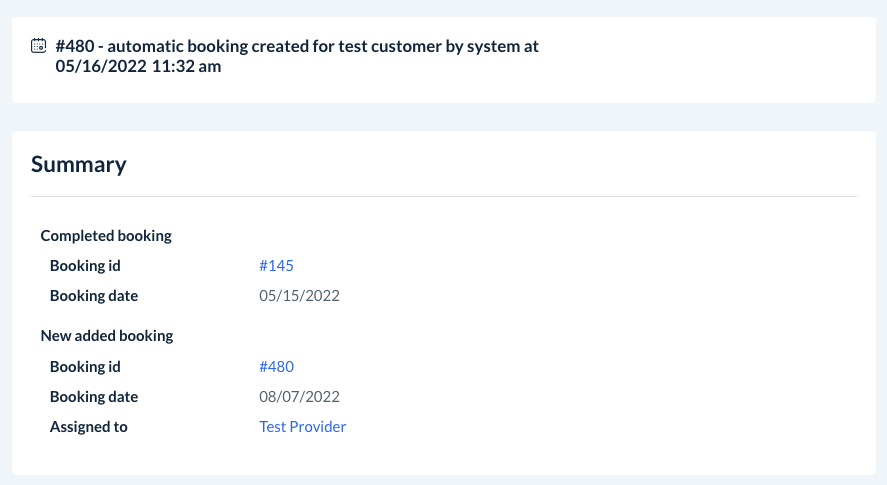Click the 08/07/2022 booking date value
This screenshot has width=887, height=485.
(x=300, y=397)
